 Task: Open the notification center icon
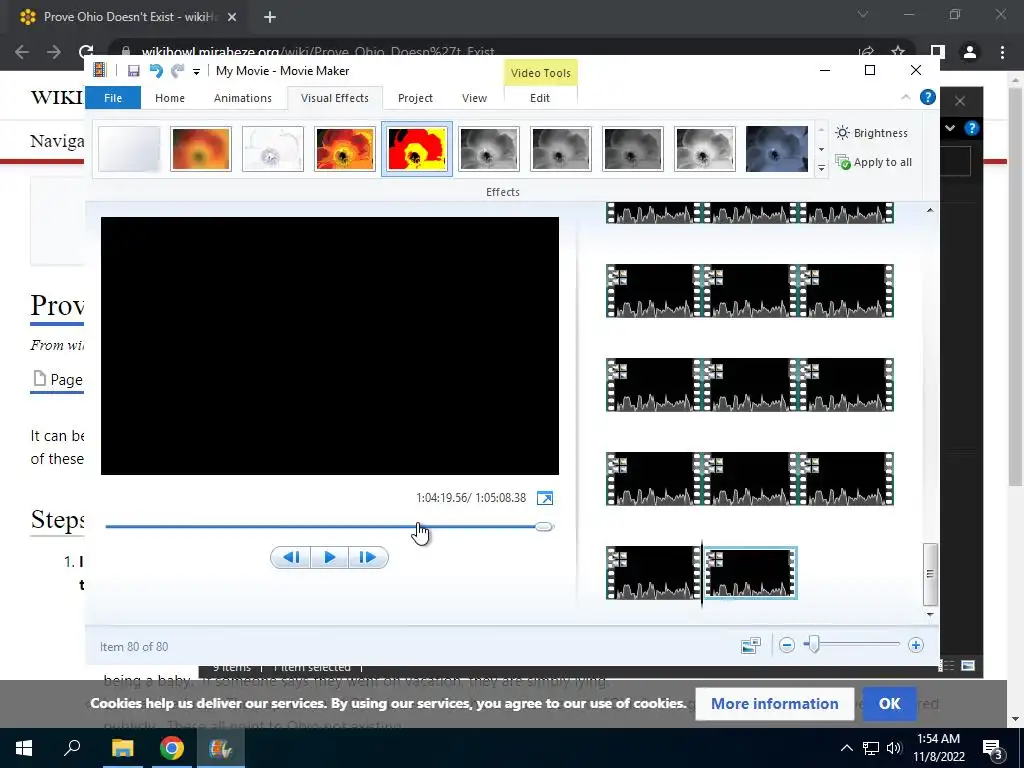993,749
